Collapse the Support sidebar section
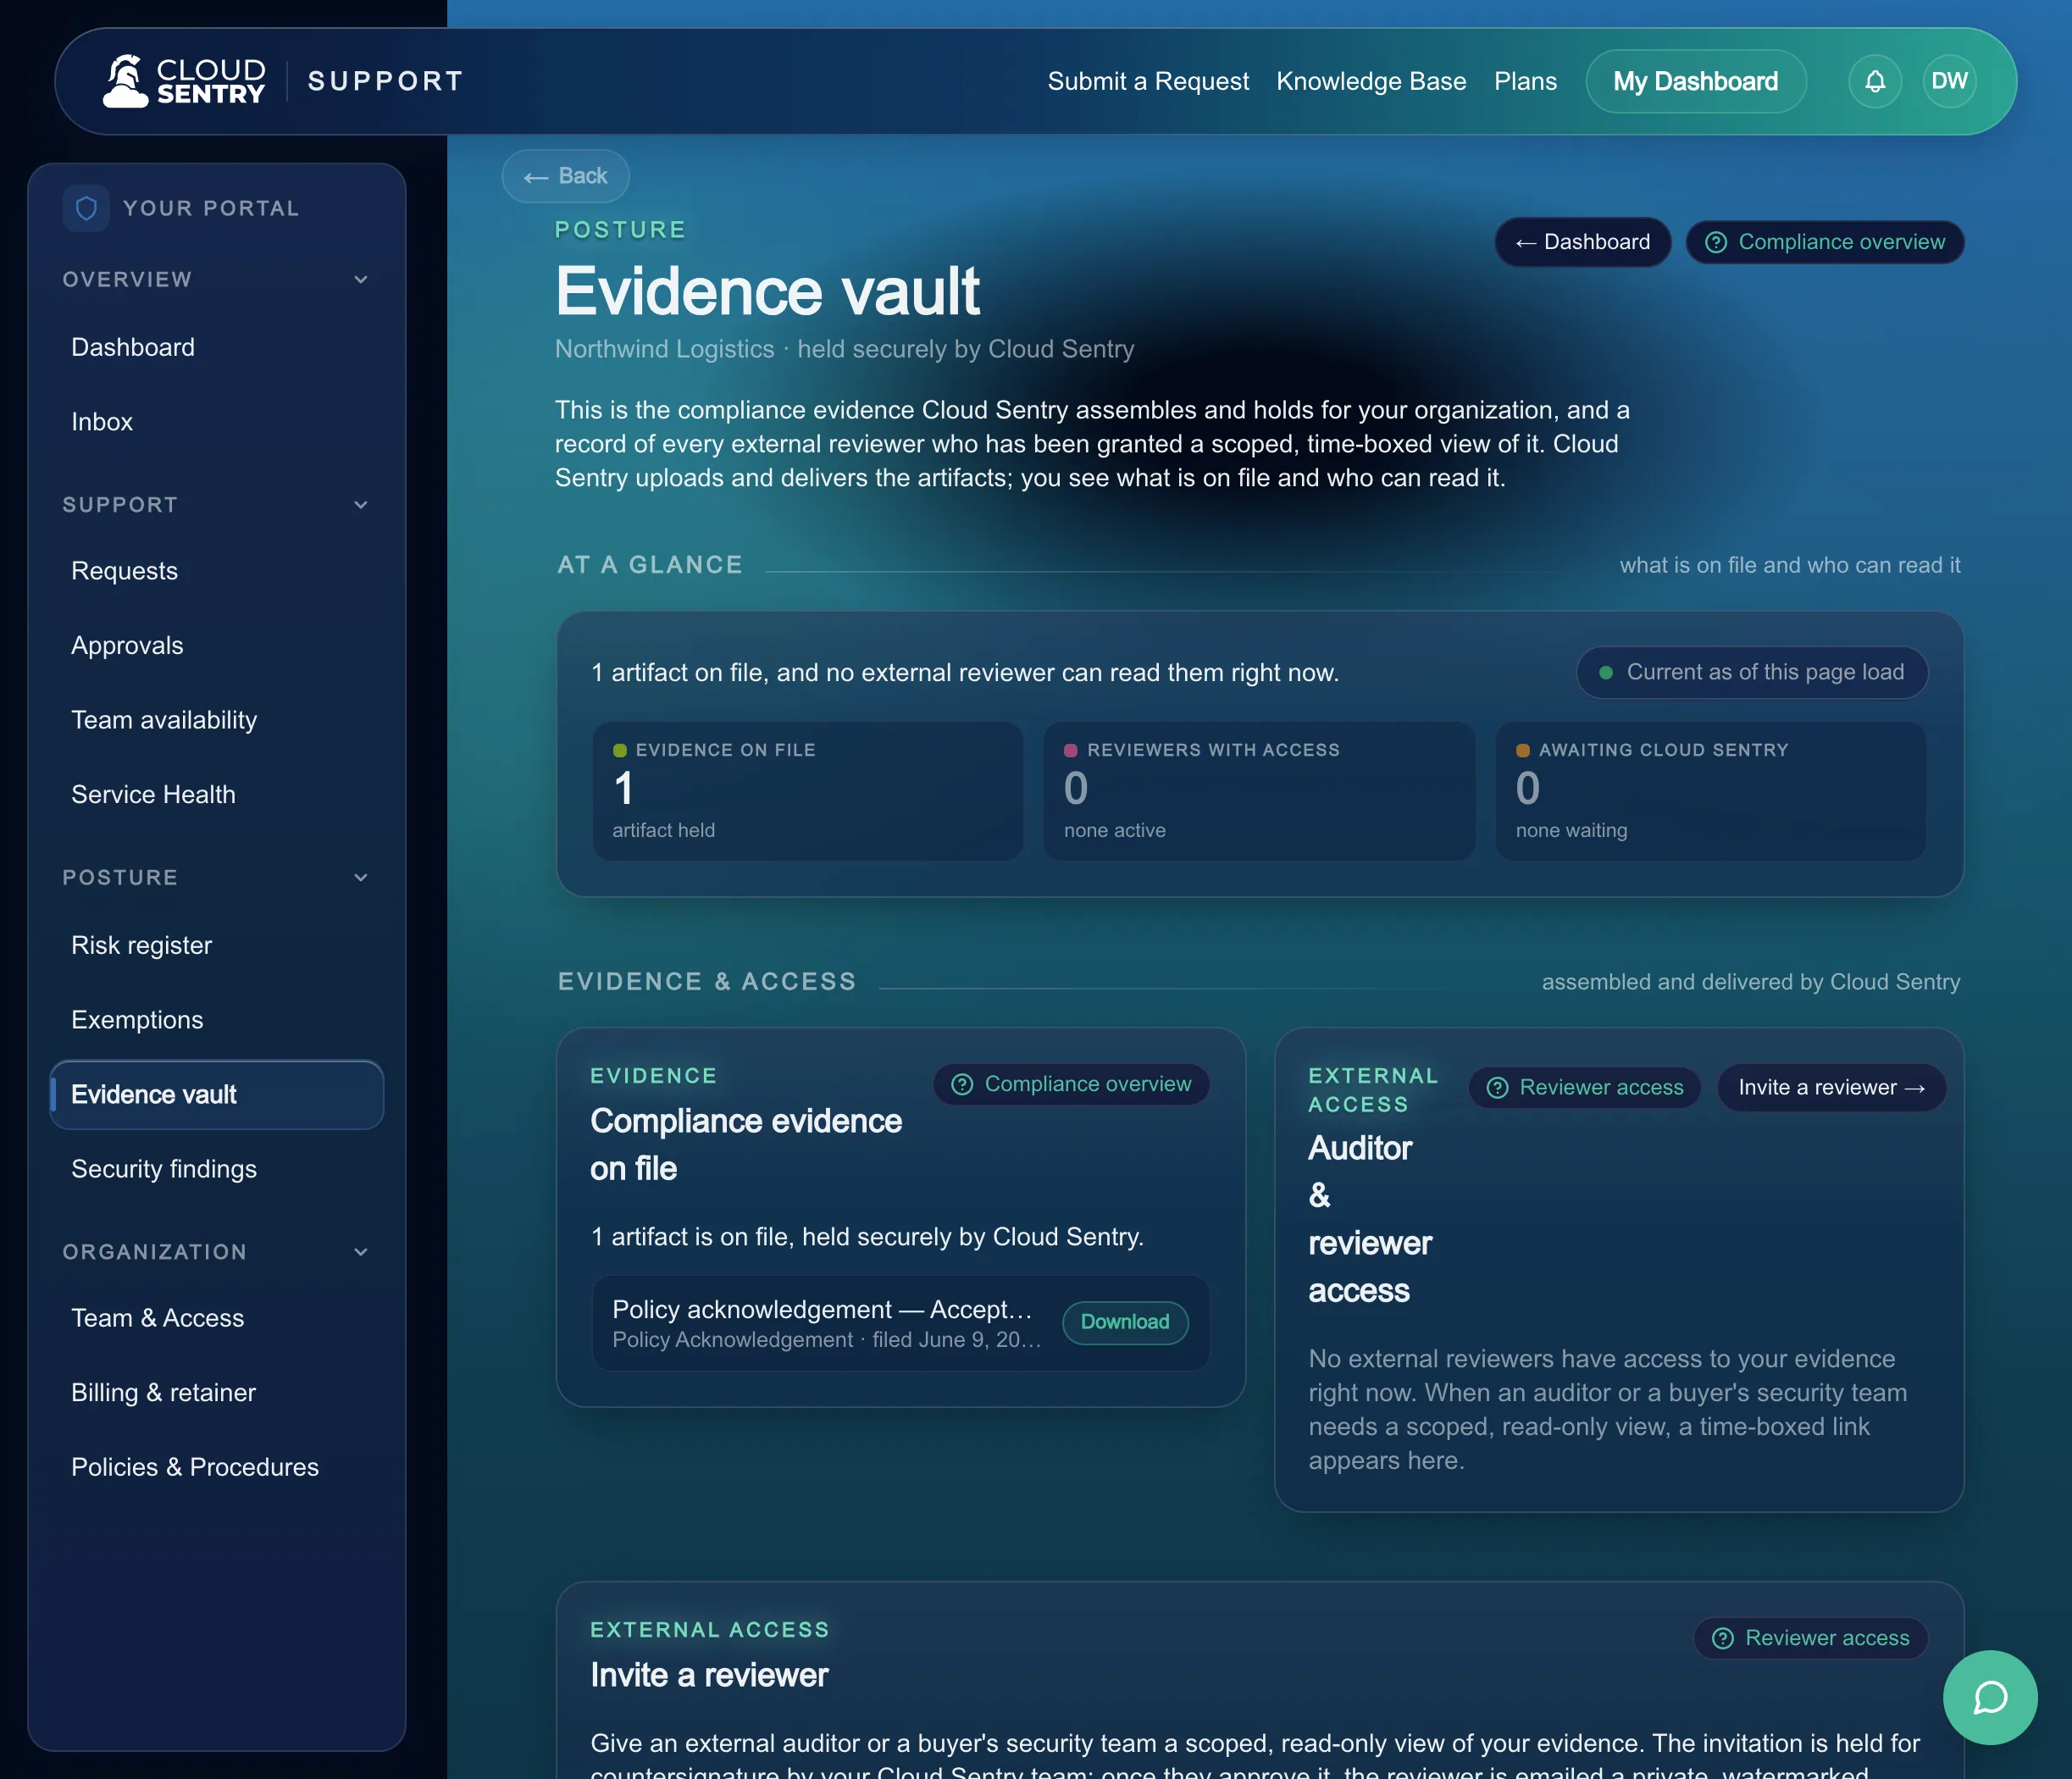The width and height of the screenshot is (2072, 1779). tap(216, 504)
